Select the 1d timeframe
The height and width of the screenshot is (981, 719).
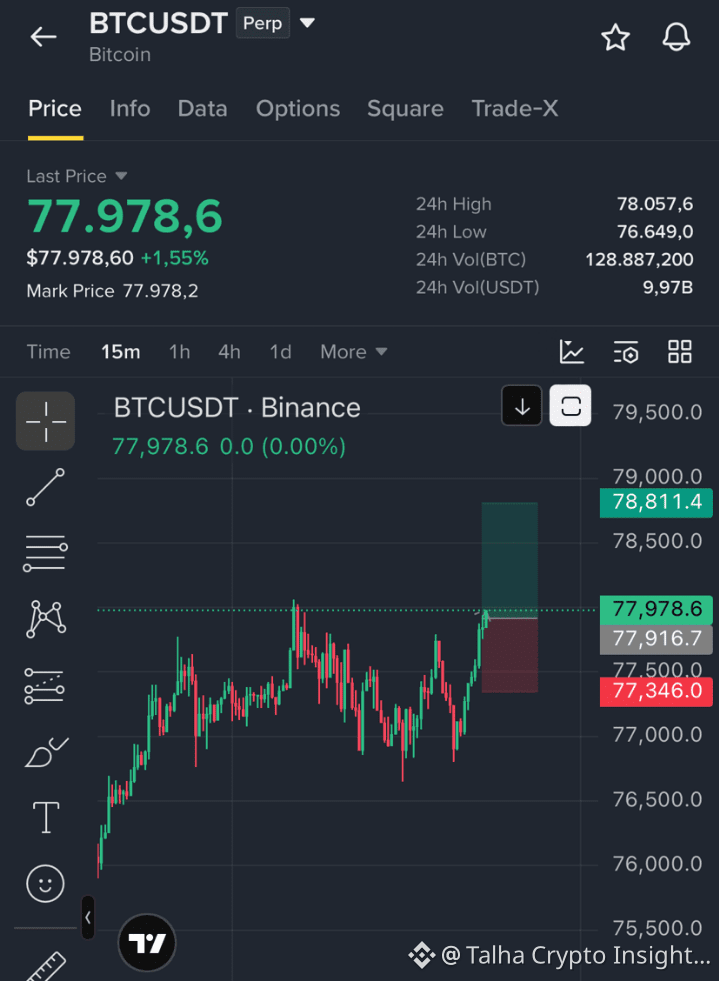click(x=280, y=352)
